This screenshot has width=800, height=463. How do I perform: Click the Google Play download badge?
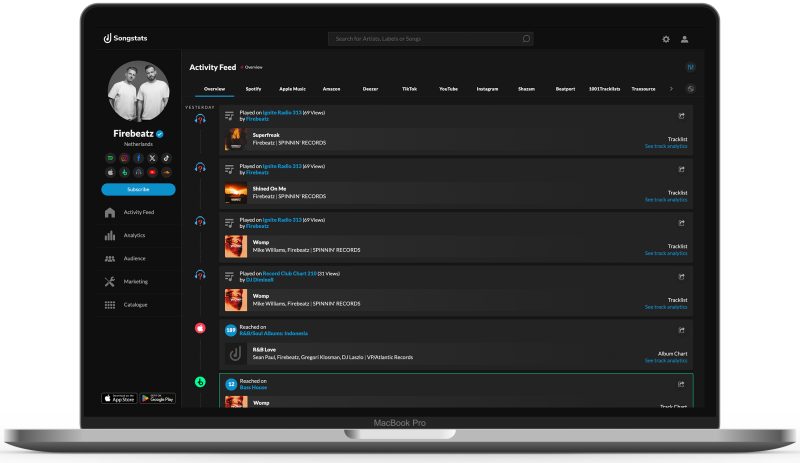tap(158, 398)
